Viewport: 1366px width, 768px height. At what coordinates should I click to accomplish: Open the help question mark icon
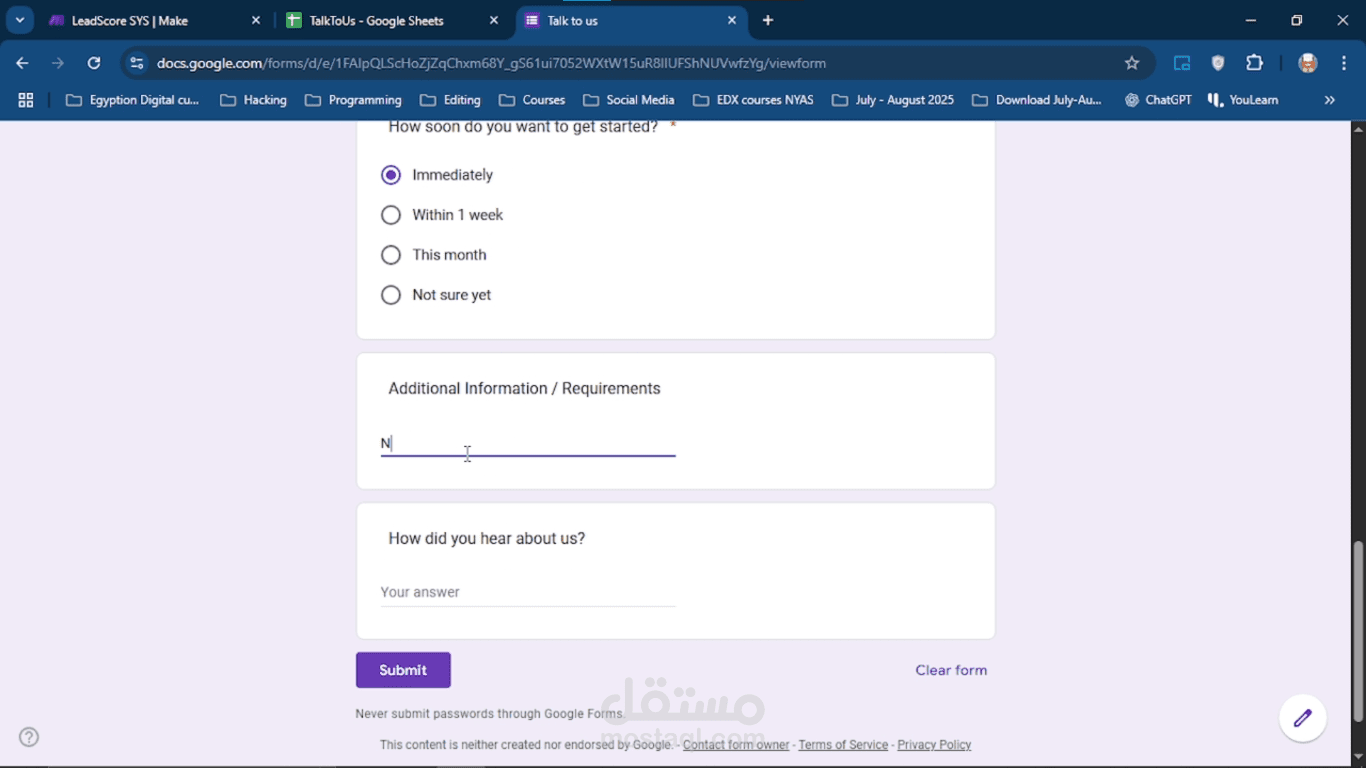[29, 737]
